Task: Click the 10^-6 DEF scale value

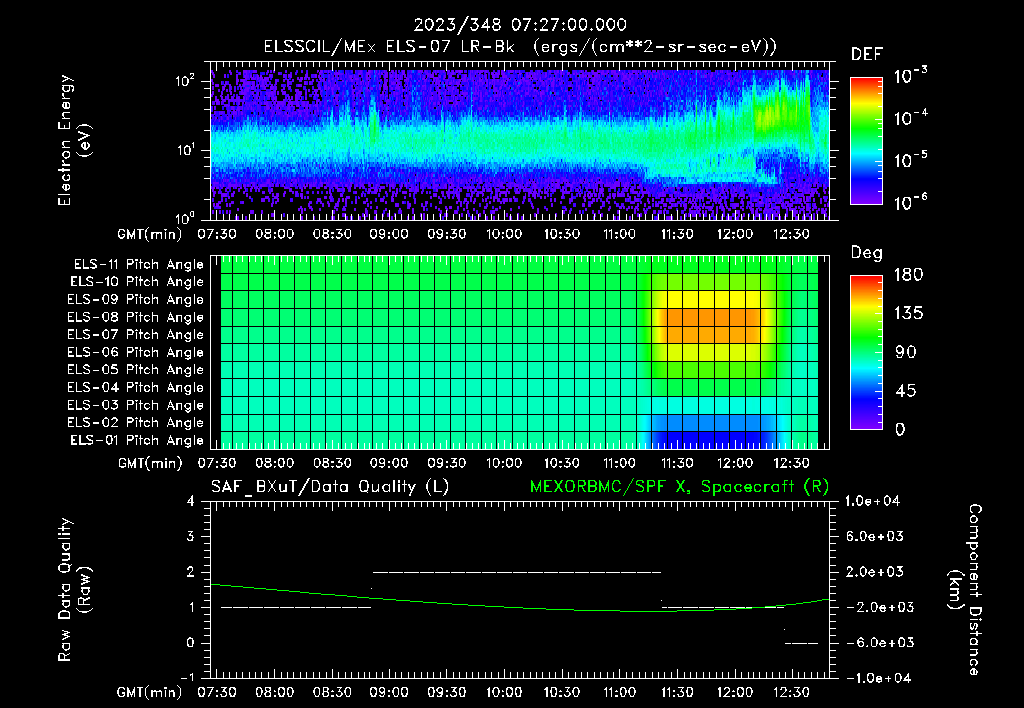Action: pyautogui.click(x=910, y=202)
